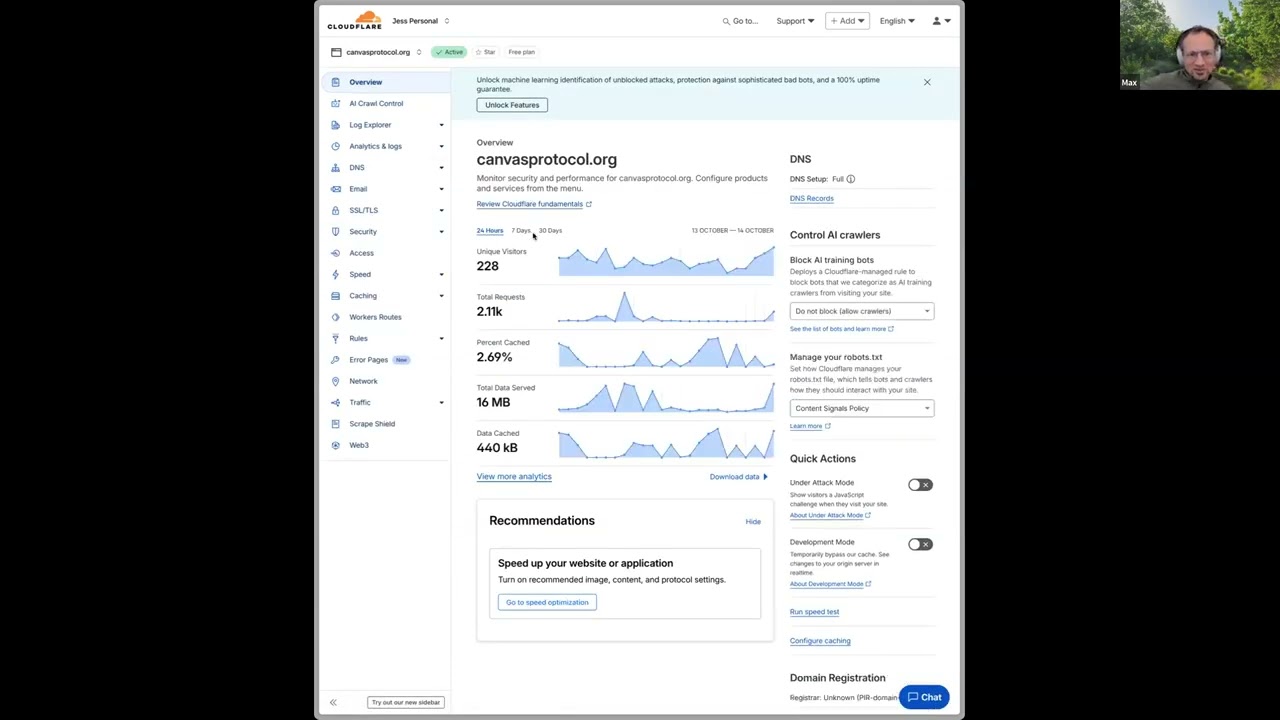Click the Security shield icon
1280x720 pixels.
[336, 231]
